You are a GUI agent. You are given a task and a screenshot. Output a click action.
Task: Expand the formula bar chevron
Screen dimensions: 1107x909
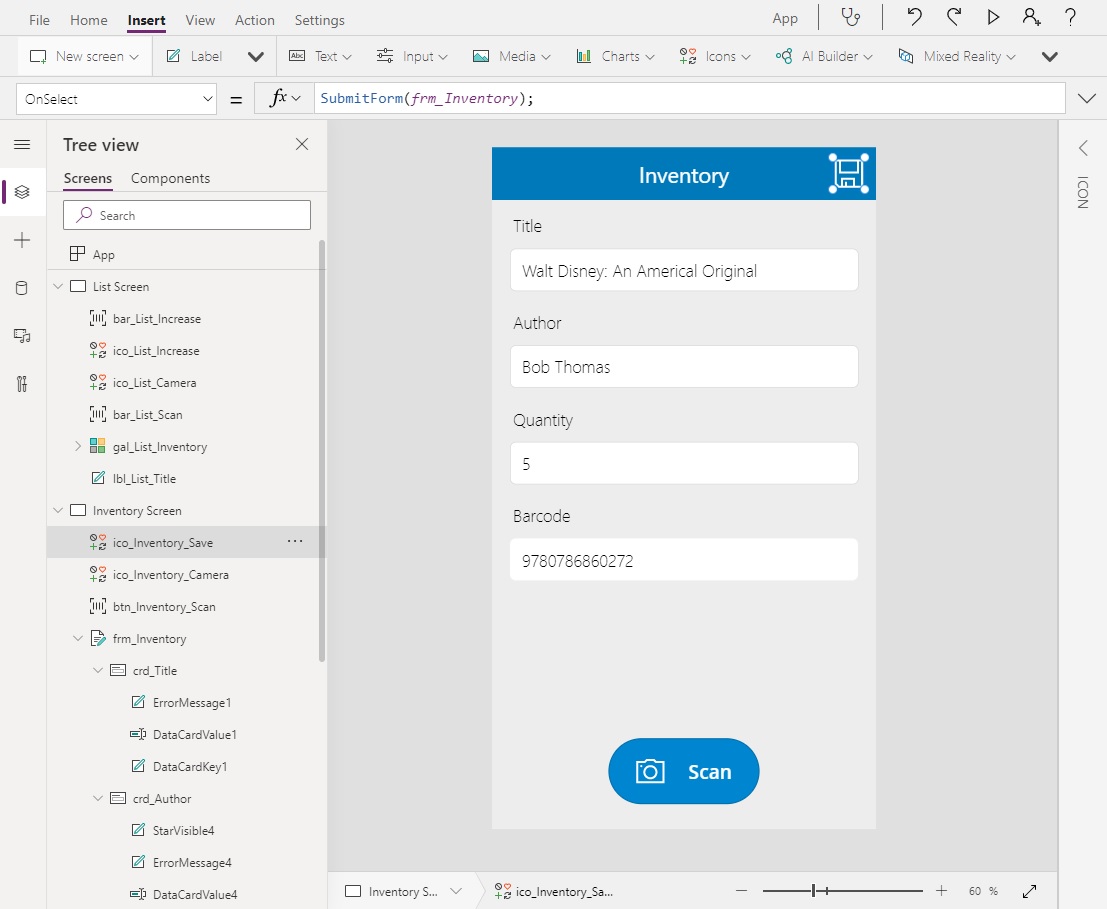tap(1087, 98)
